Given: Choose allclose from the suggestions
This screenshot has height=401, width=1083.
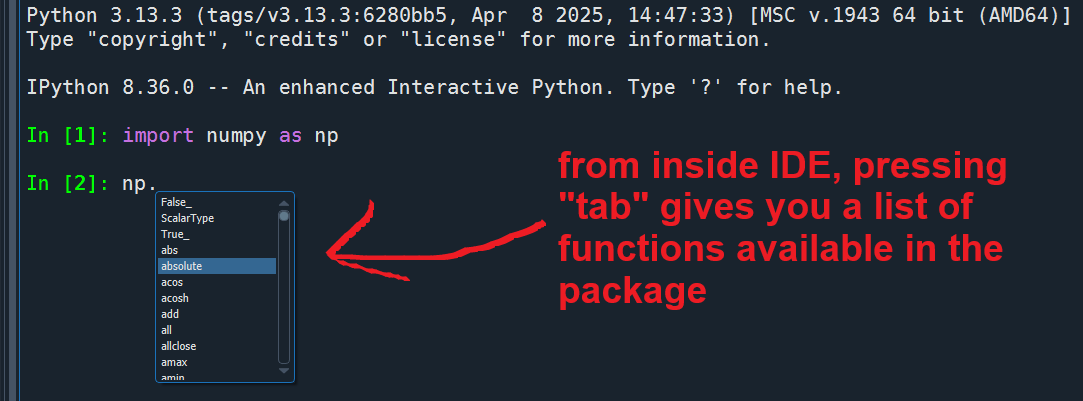Looking at the screenshot, I should (x=217, y=346).
